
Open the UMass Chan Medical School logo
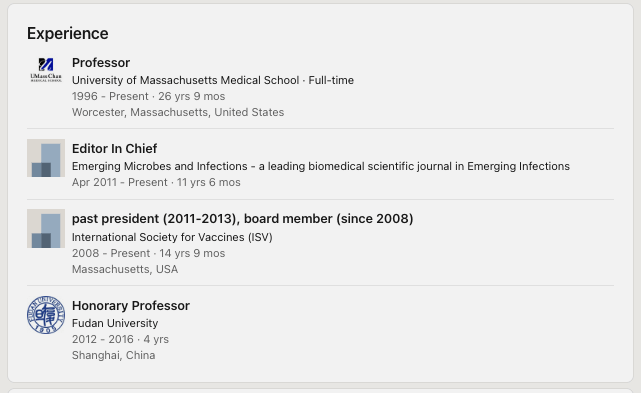pos(46,70)
